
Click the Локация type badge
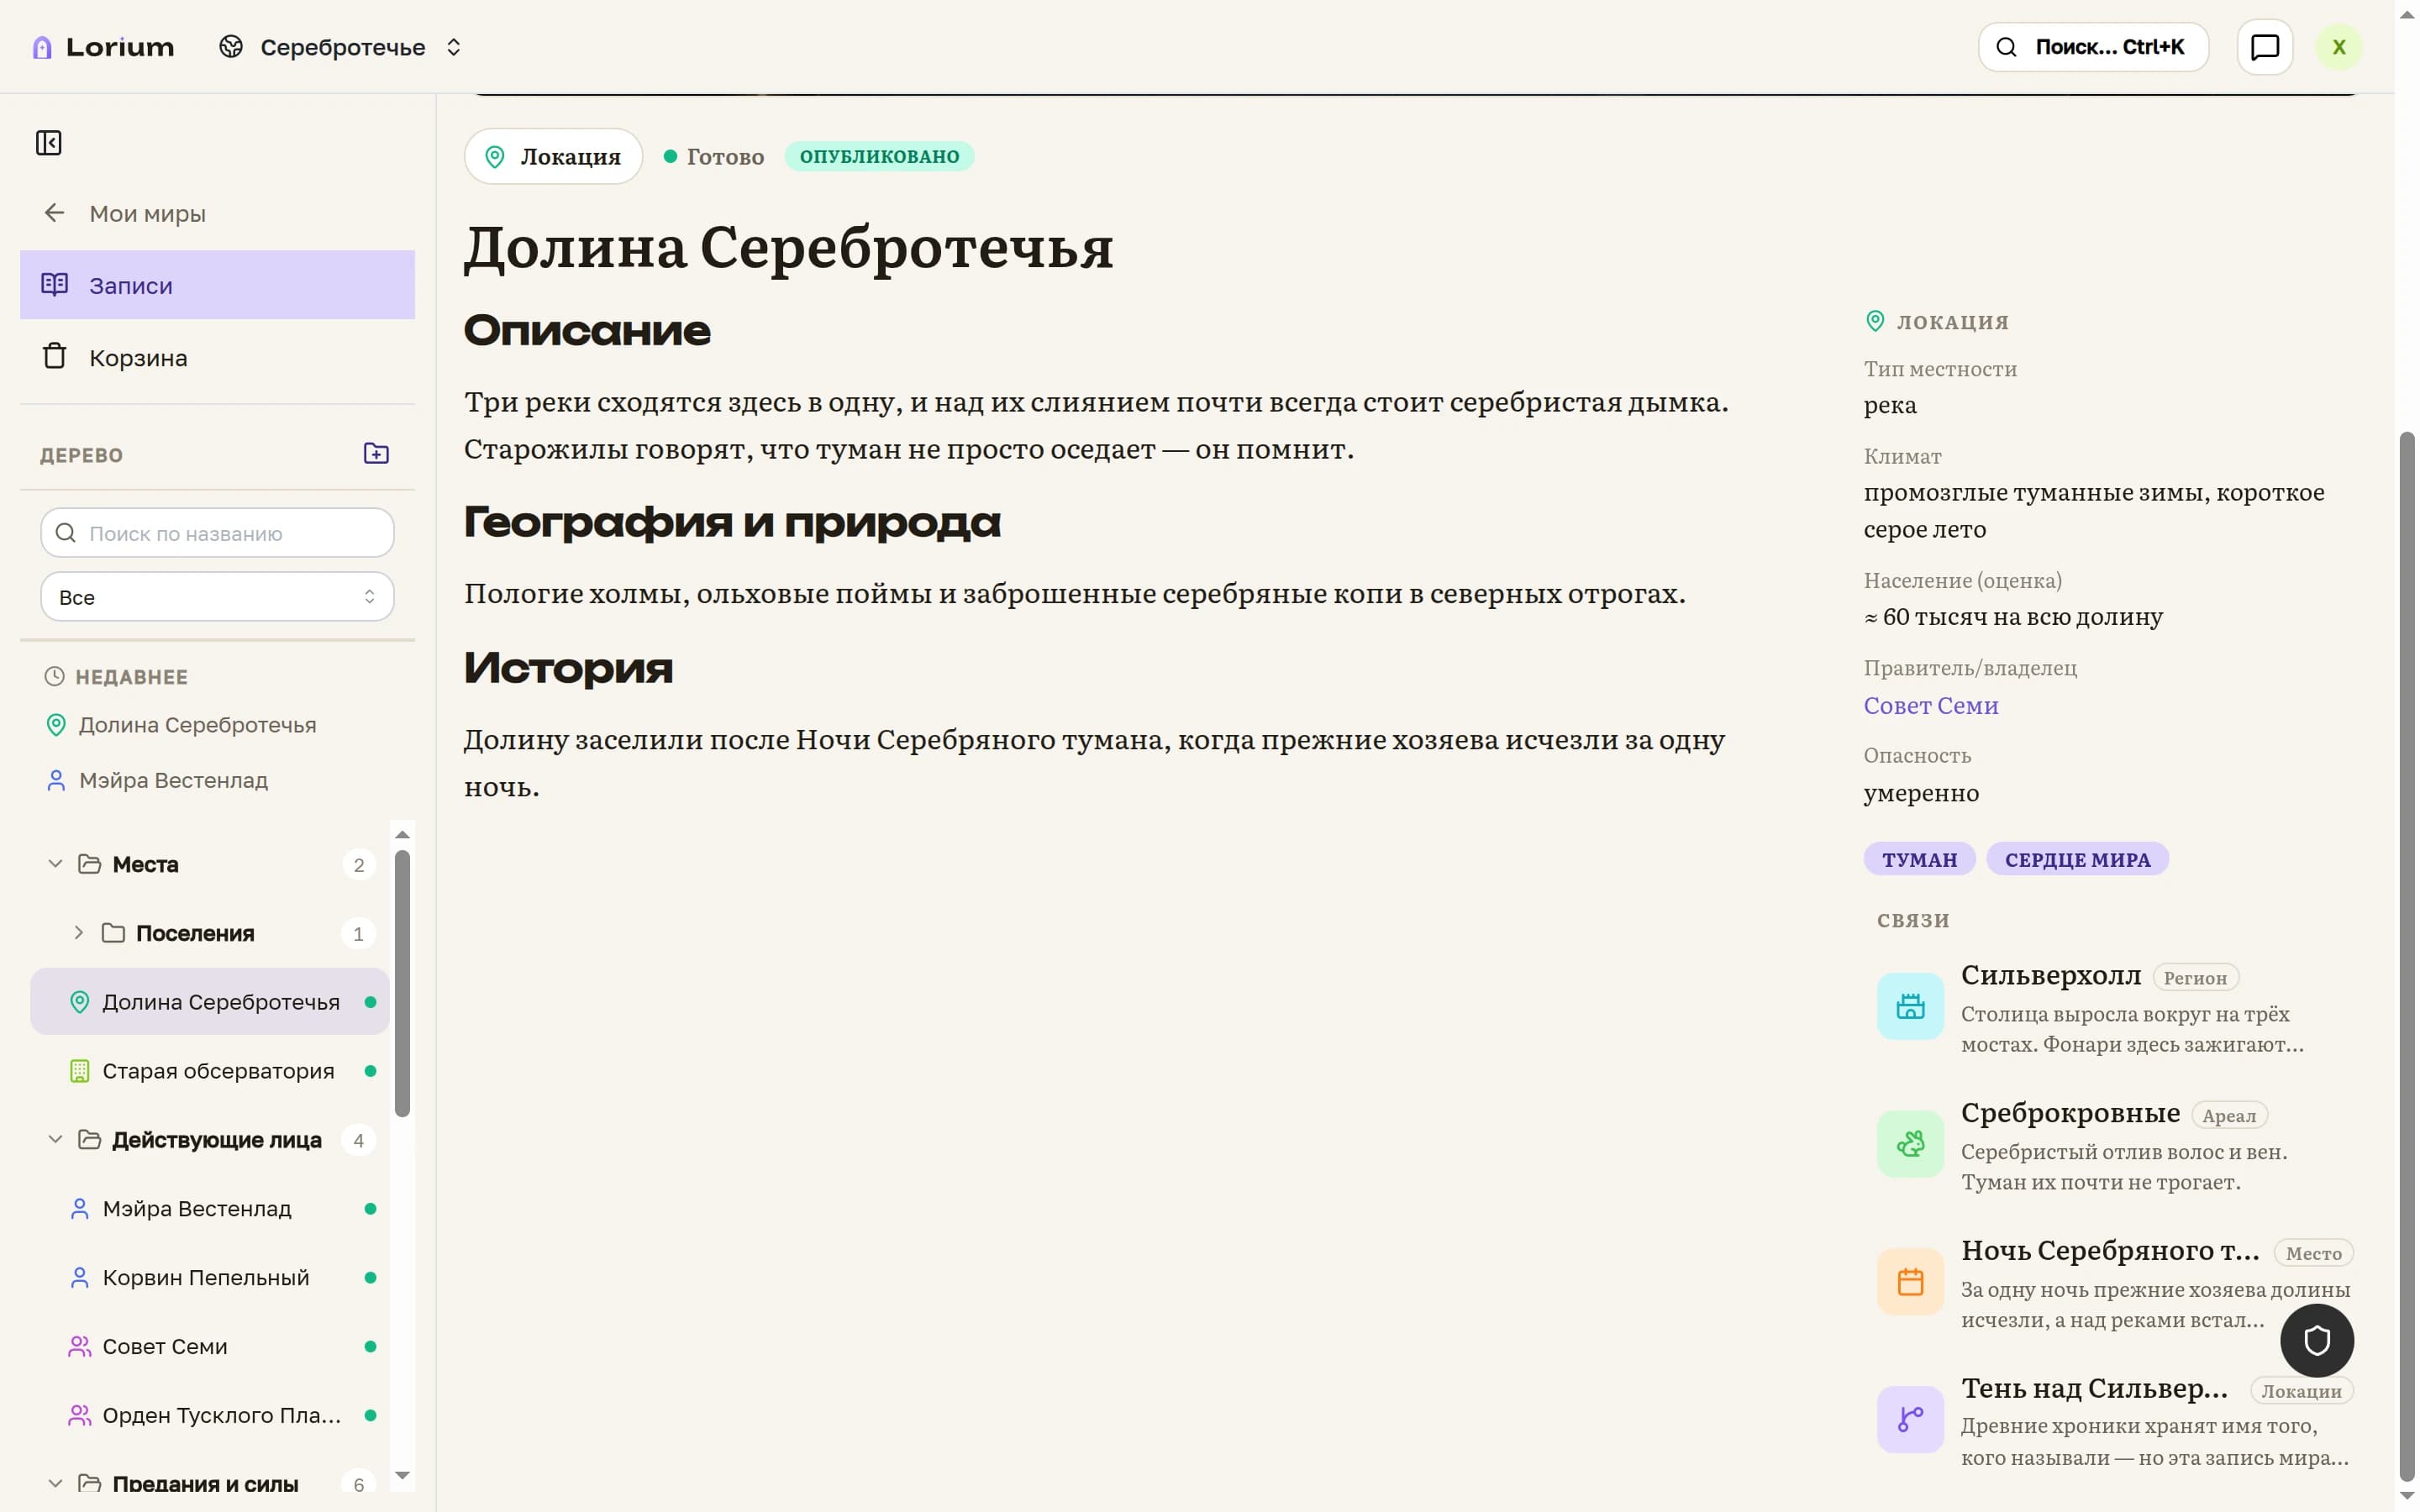point(553,156)
